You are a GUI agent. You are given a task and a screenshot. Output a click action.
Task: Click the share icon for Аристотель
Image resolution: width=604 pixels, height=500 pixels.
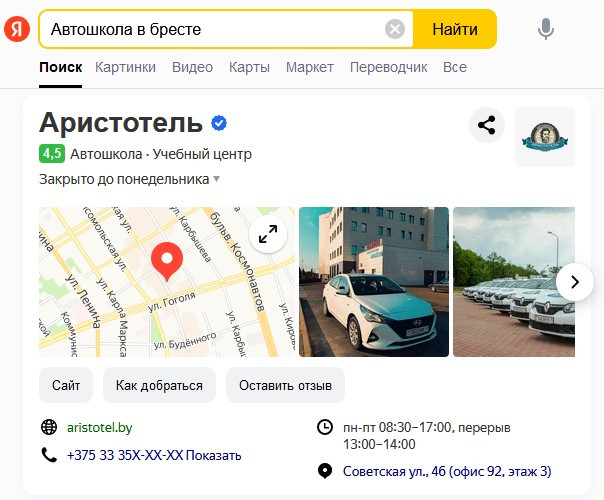[487, 125]
